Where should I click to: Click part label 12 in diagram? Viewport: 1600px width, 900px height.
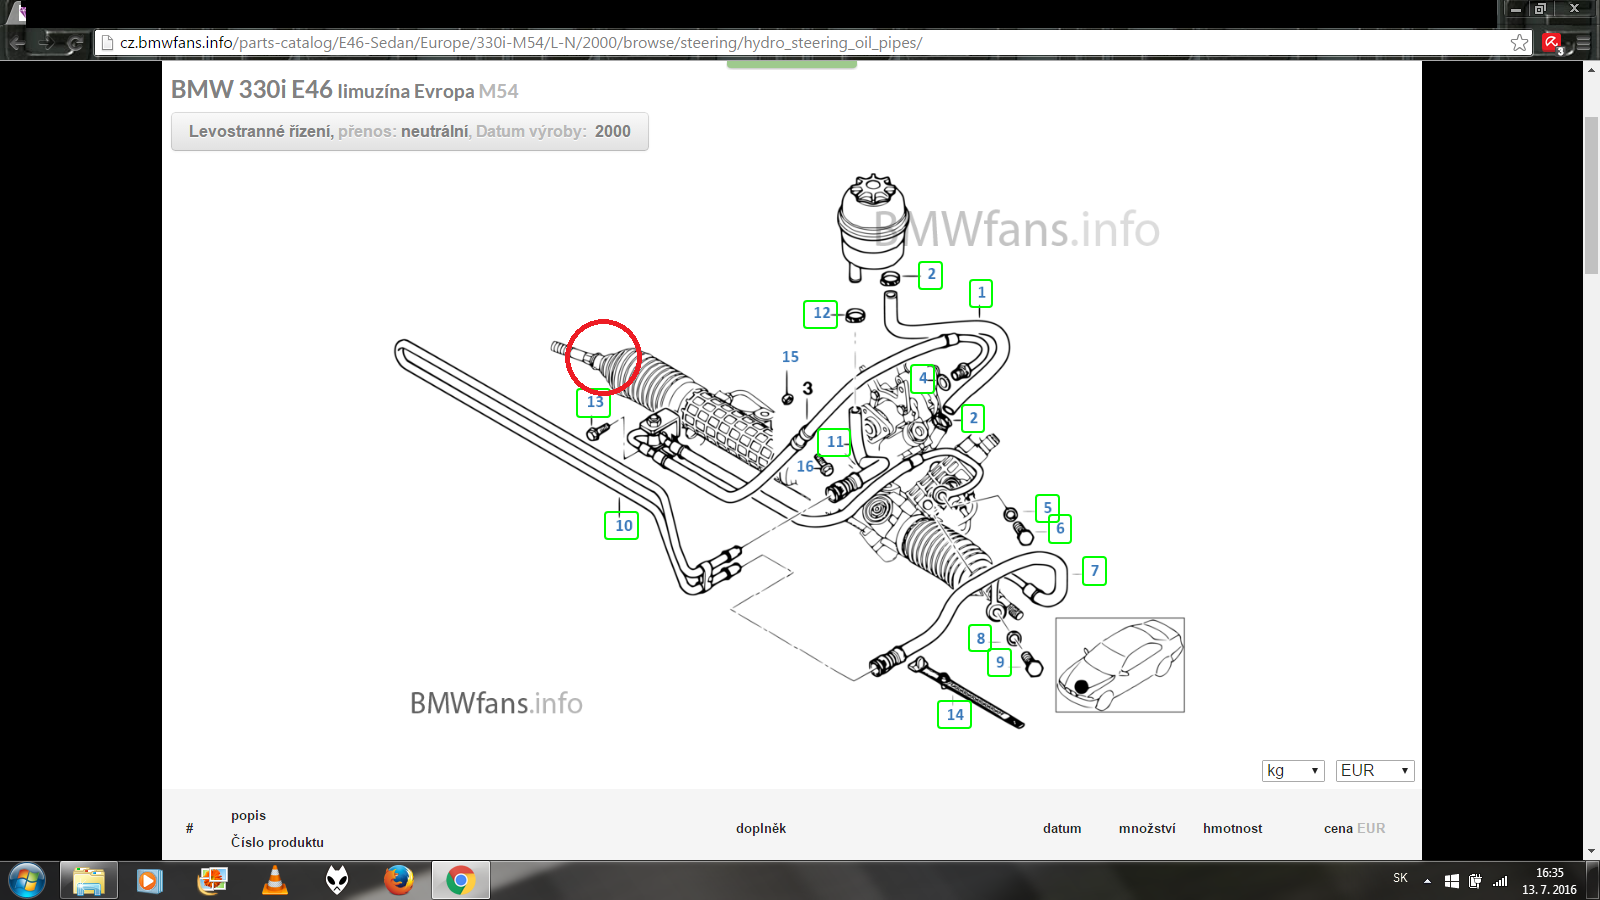pos(820,313)
